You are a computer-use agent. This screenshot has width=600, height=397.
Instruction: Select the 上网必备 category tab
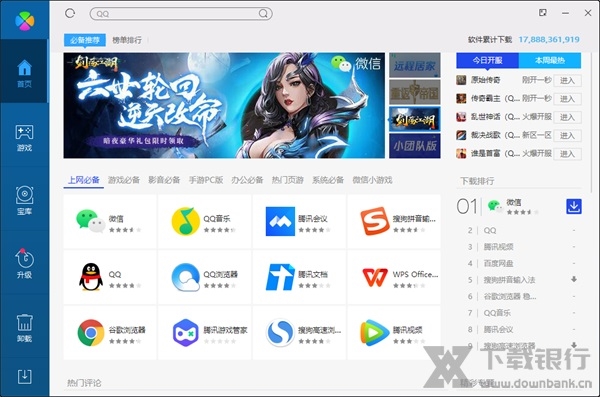click(84, 180)
